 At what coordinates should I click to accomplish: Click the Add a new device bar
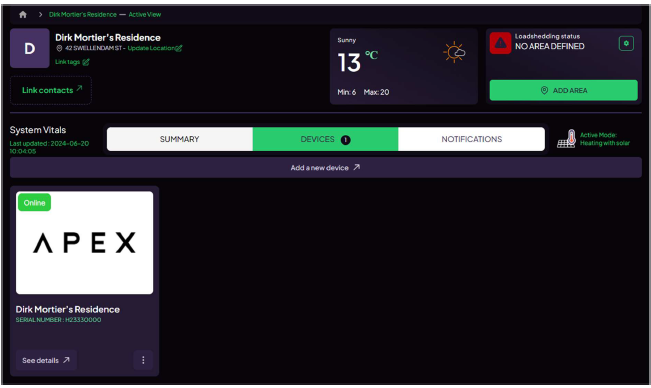pyautogui.click(x=326, y=168)
